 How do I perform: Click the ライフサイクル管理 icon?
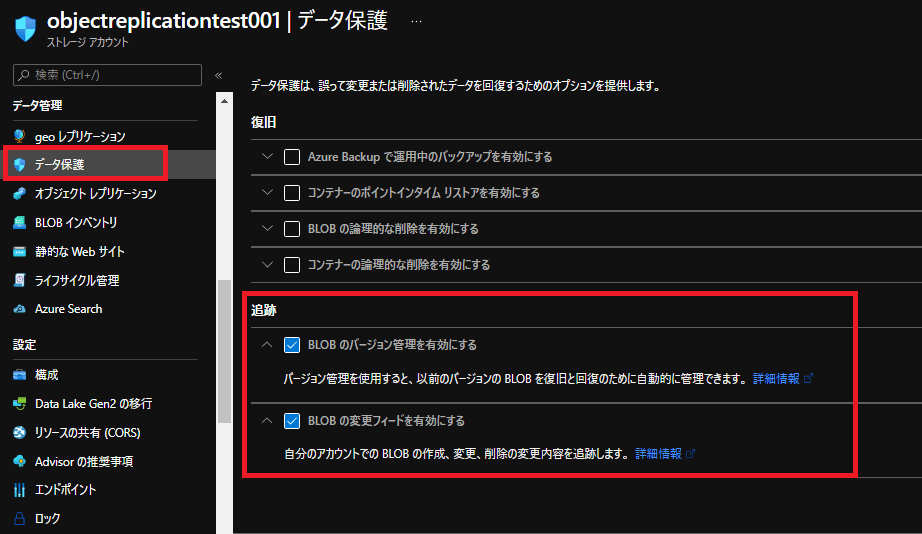point(19,281)
